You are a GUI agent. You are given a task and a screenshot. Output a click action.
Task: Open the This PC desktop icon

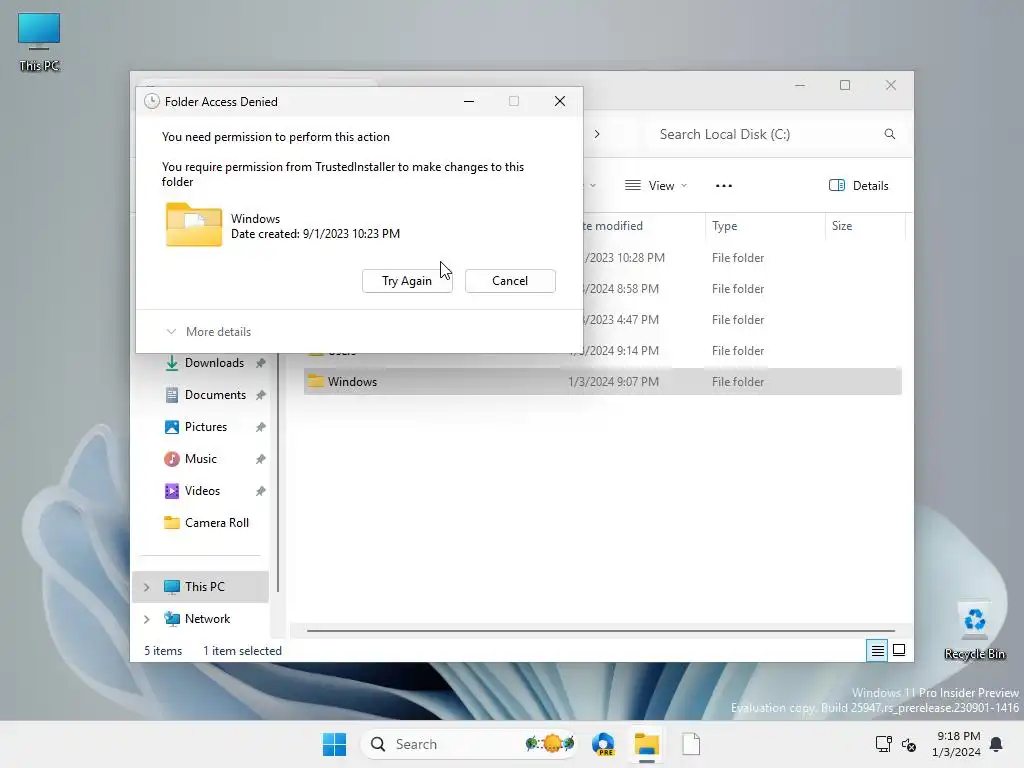coord(39,42)
